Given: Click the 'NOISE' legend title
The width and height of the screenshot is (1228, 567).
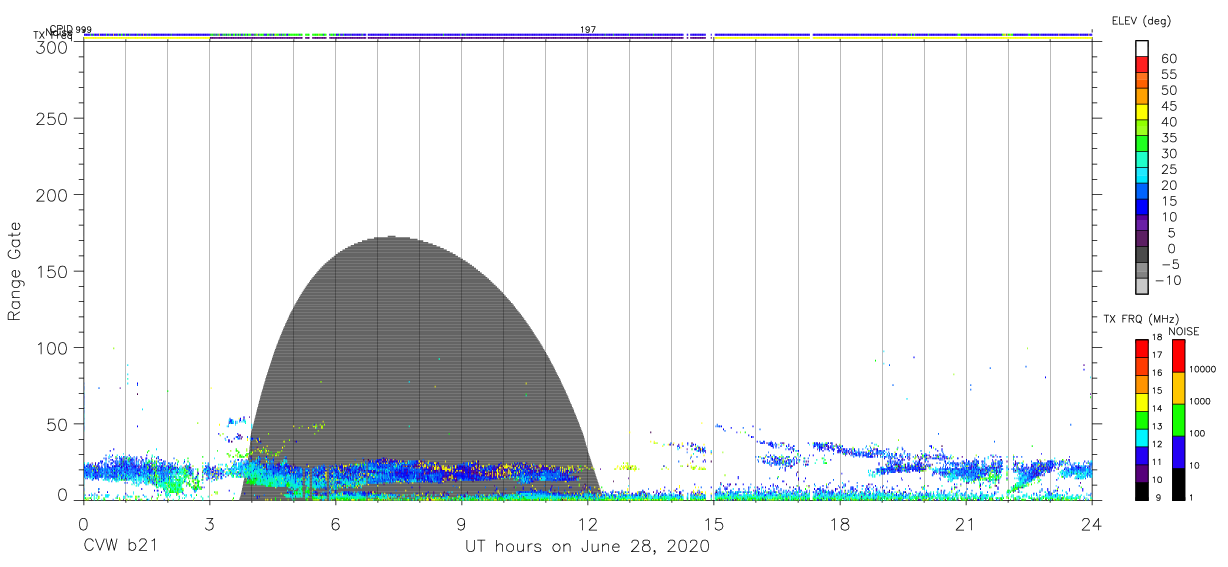Looking at the screenshot, I should [1184, 331].
